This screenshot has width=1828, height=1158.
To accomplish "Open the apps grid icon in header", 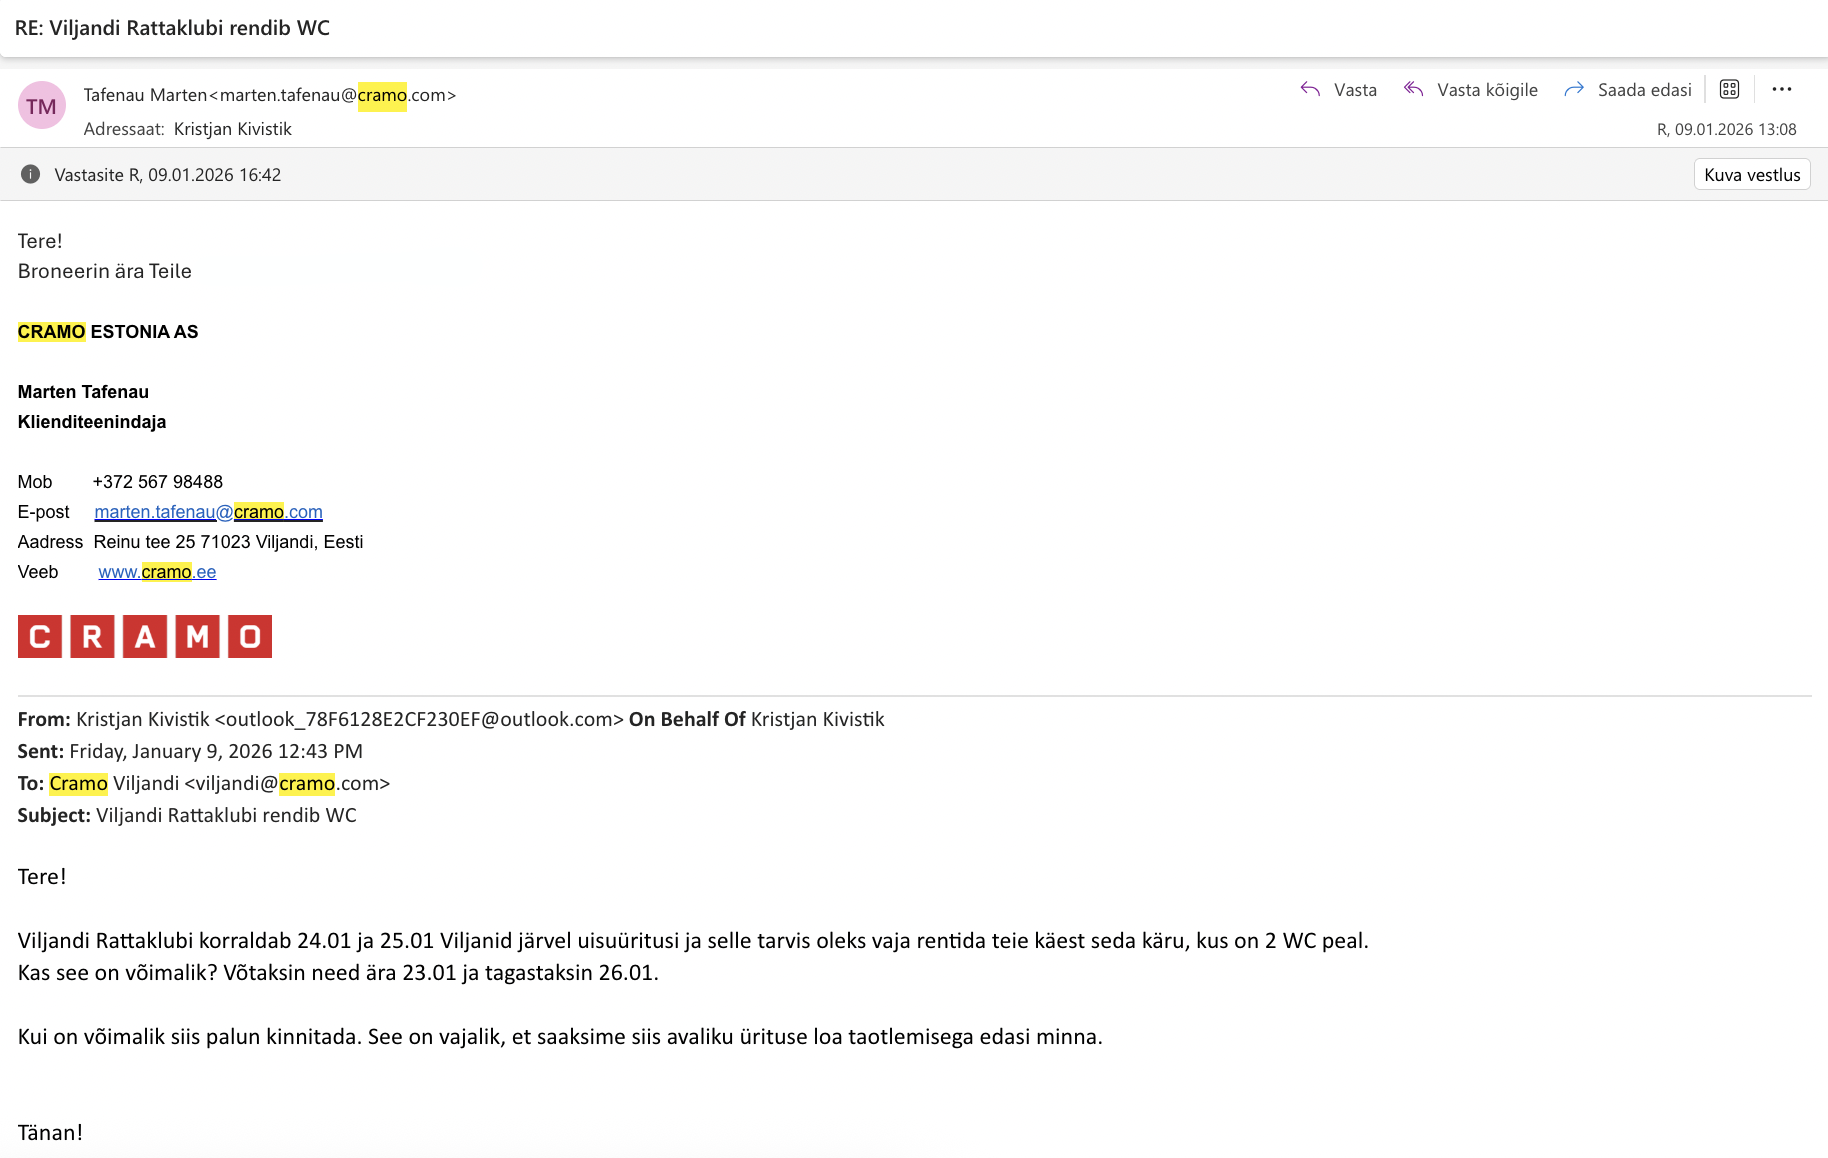I will (x=1729, y=90).
